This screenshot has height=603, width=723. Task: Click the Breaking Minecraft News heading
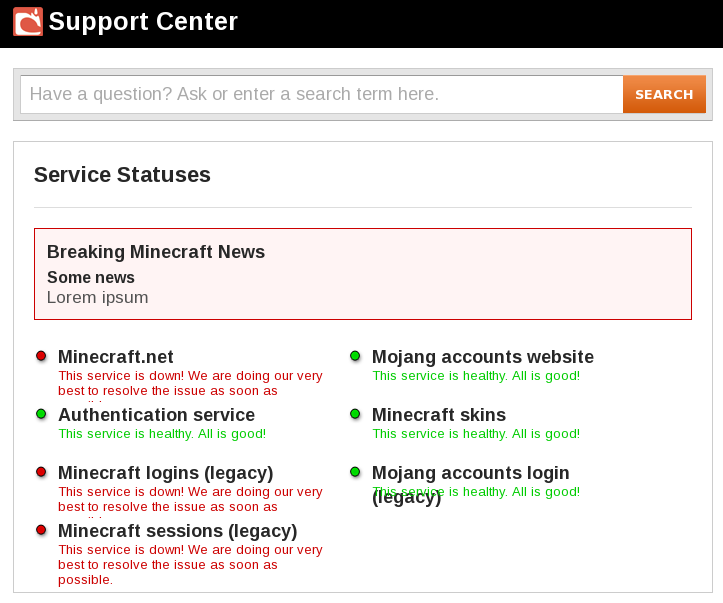pos(156,252)
